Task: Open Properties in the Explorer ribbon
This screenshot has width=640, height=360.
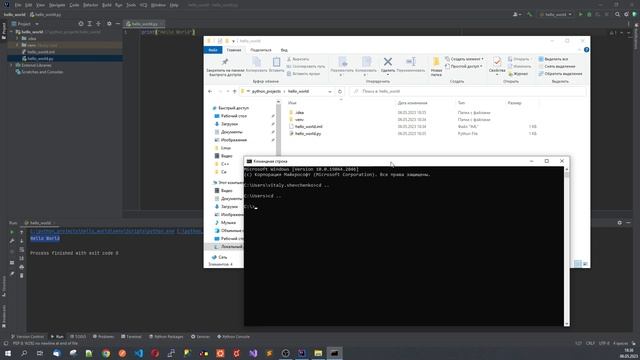Action: click(497, 62)
